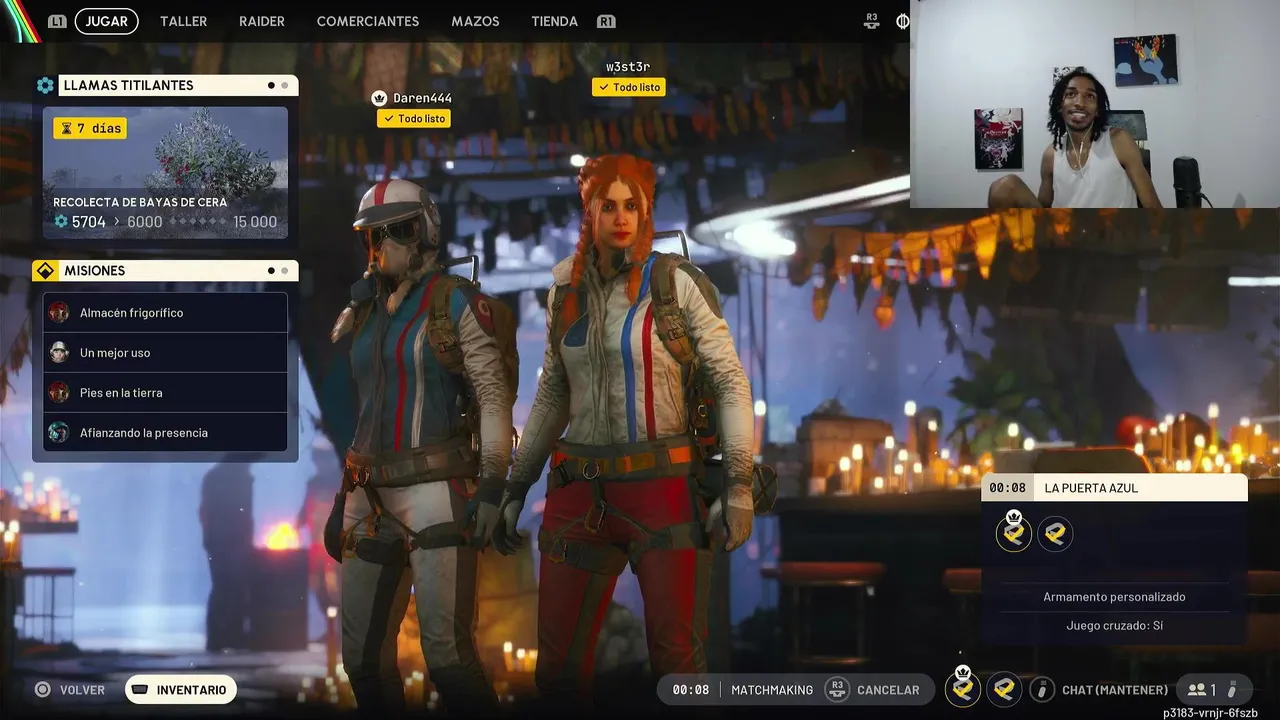Open the MISIONES panel header
Screen dimensions: 1280x720
[x=178, y=271]
